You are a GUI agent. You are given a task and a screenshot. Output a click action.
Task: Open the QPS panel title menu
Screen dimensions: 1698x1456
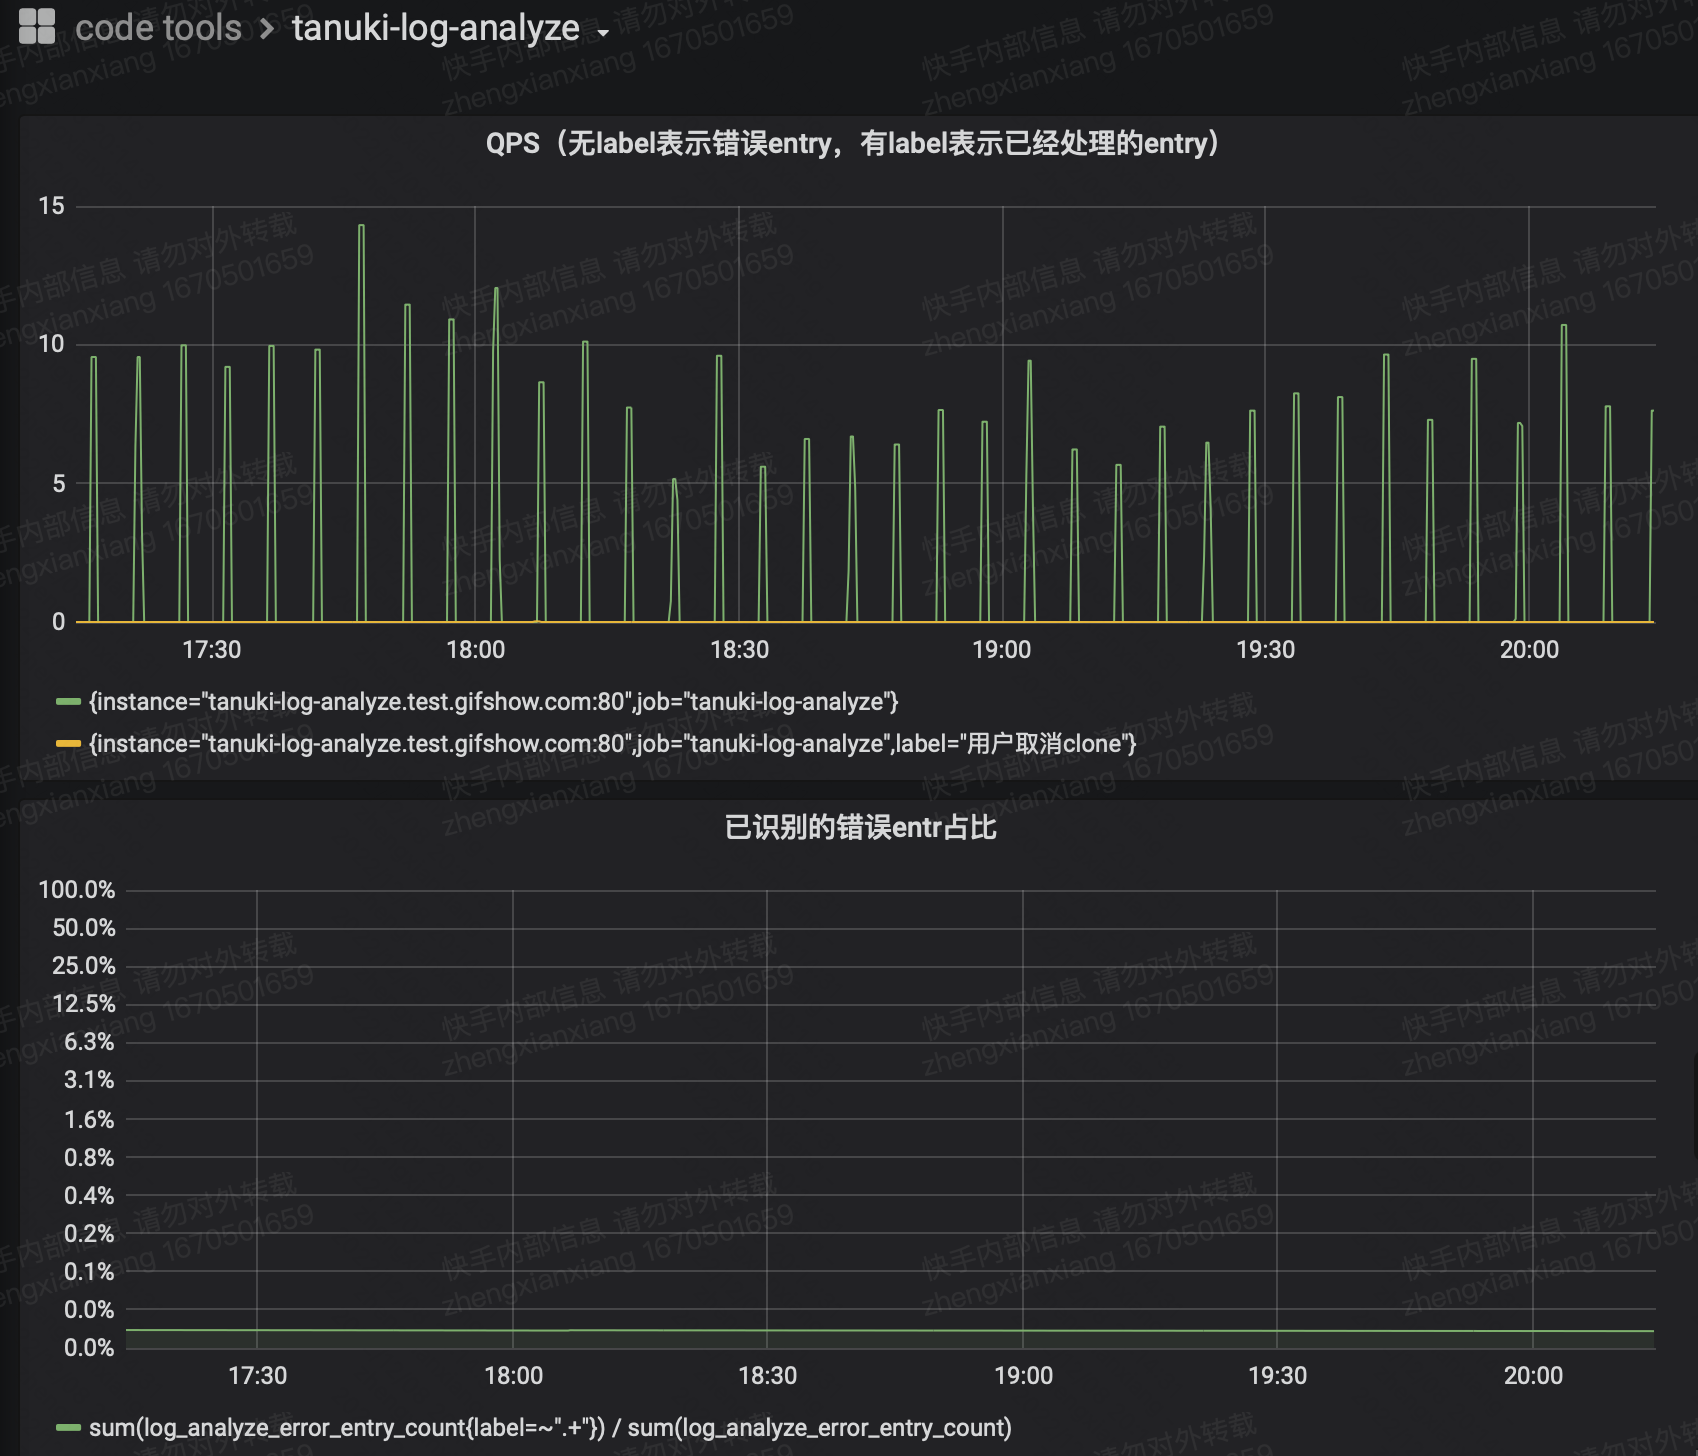[853, 144]
